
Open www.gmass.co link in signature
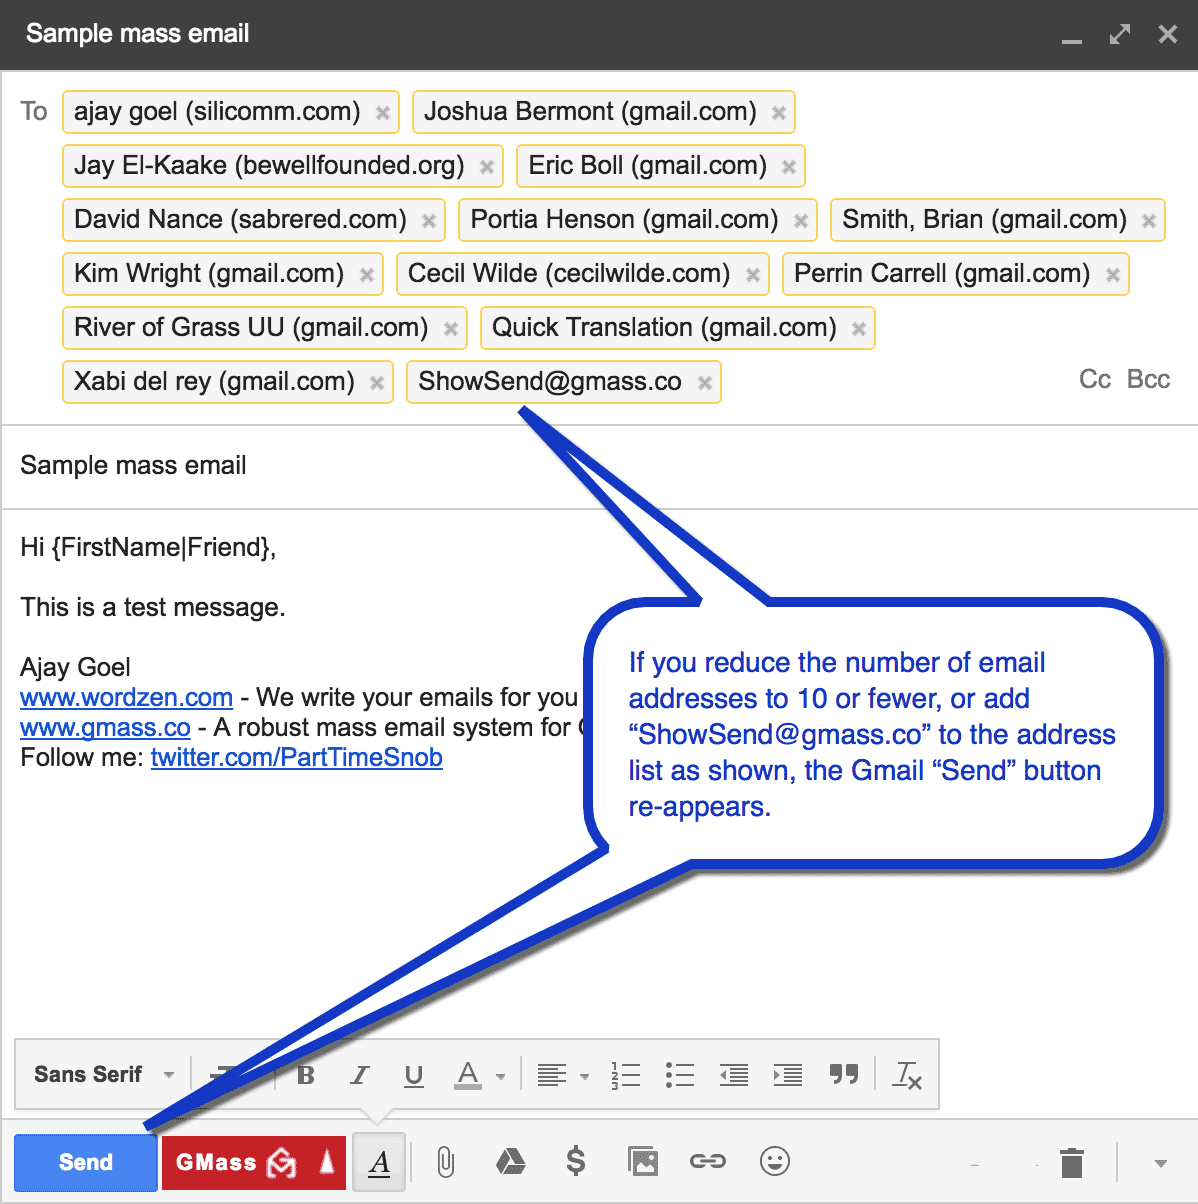point(105,727)
